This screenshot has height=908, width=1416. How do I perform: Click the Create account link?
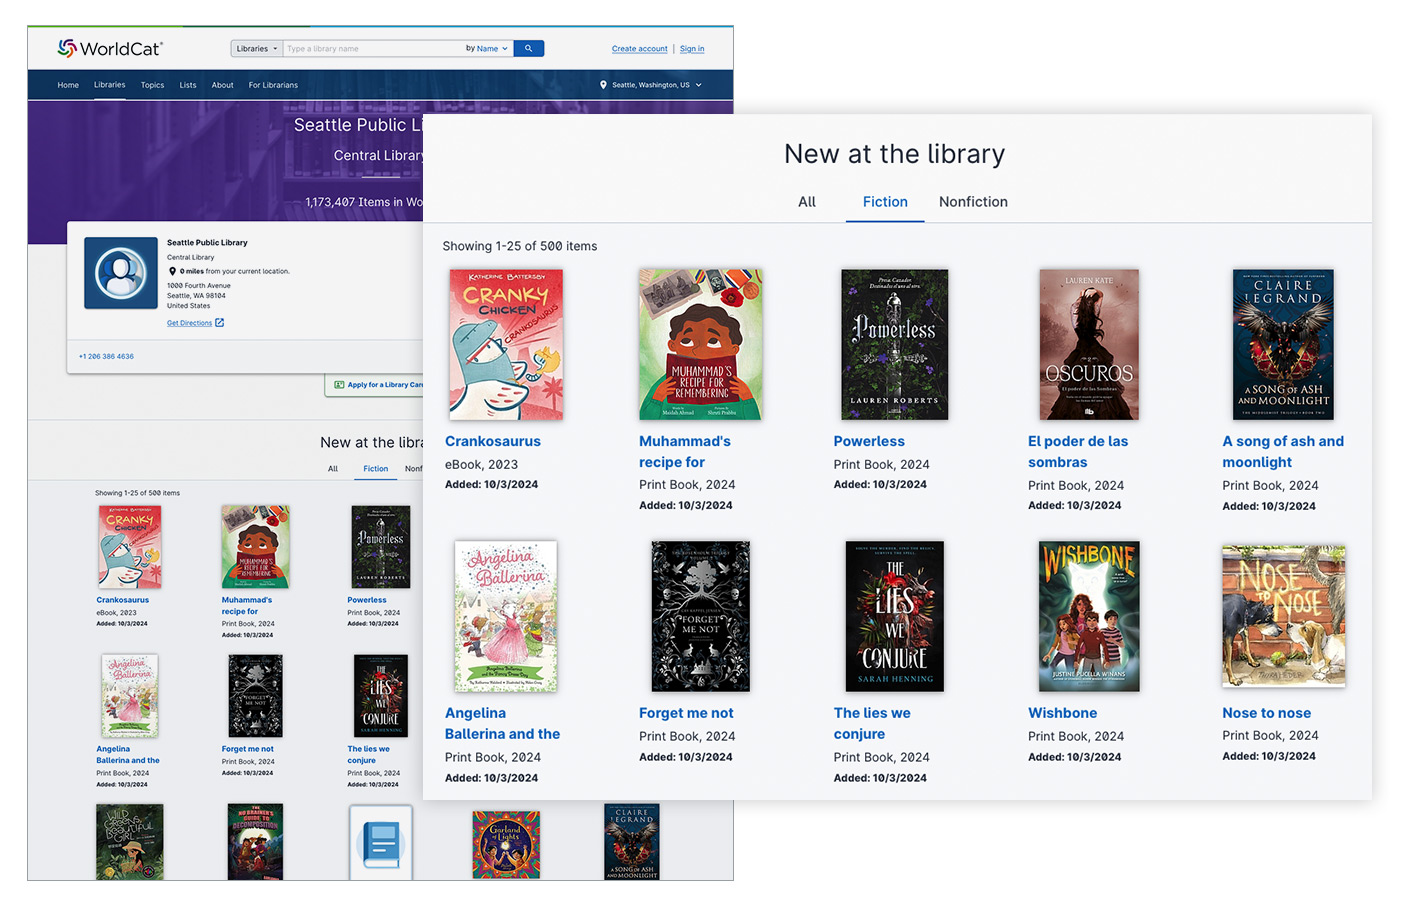click(639, 48)
